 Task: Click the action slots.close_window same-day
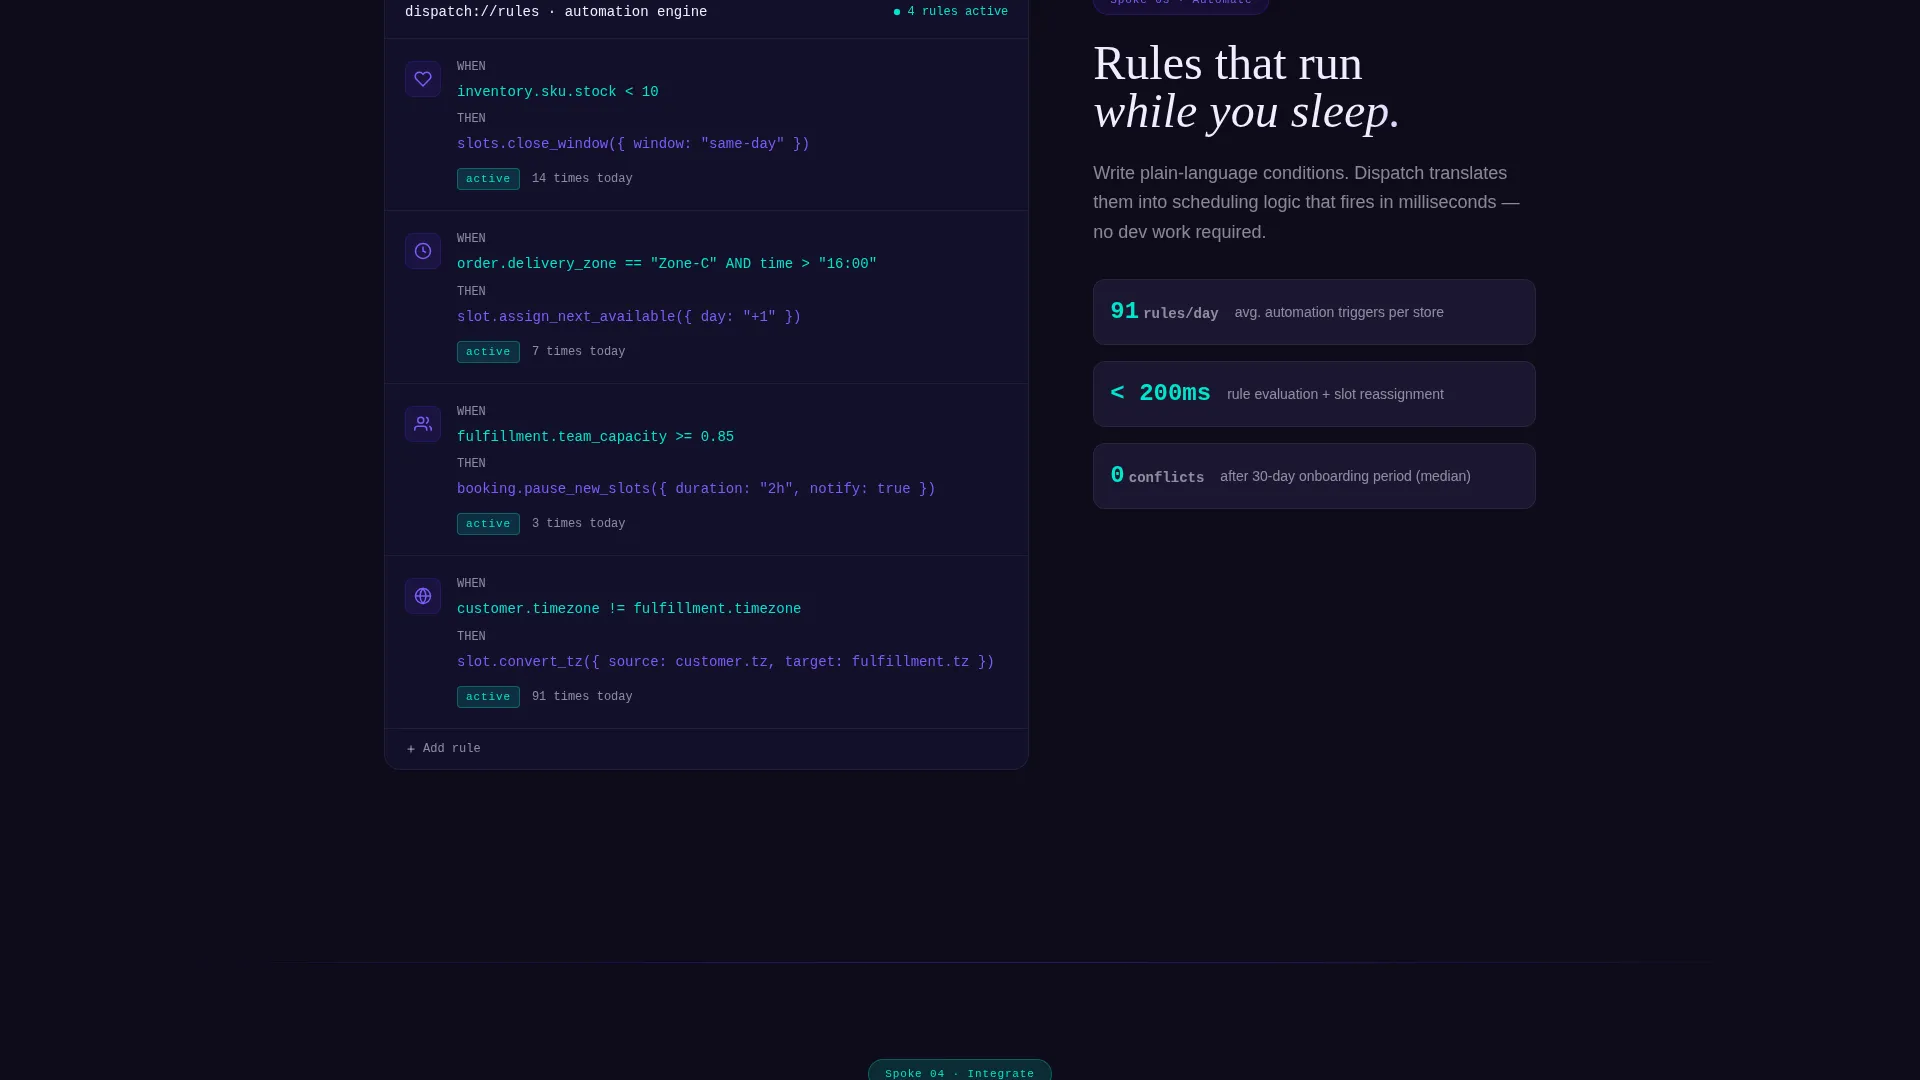(x=633, y=144)
